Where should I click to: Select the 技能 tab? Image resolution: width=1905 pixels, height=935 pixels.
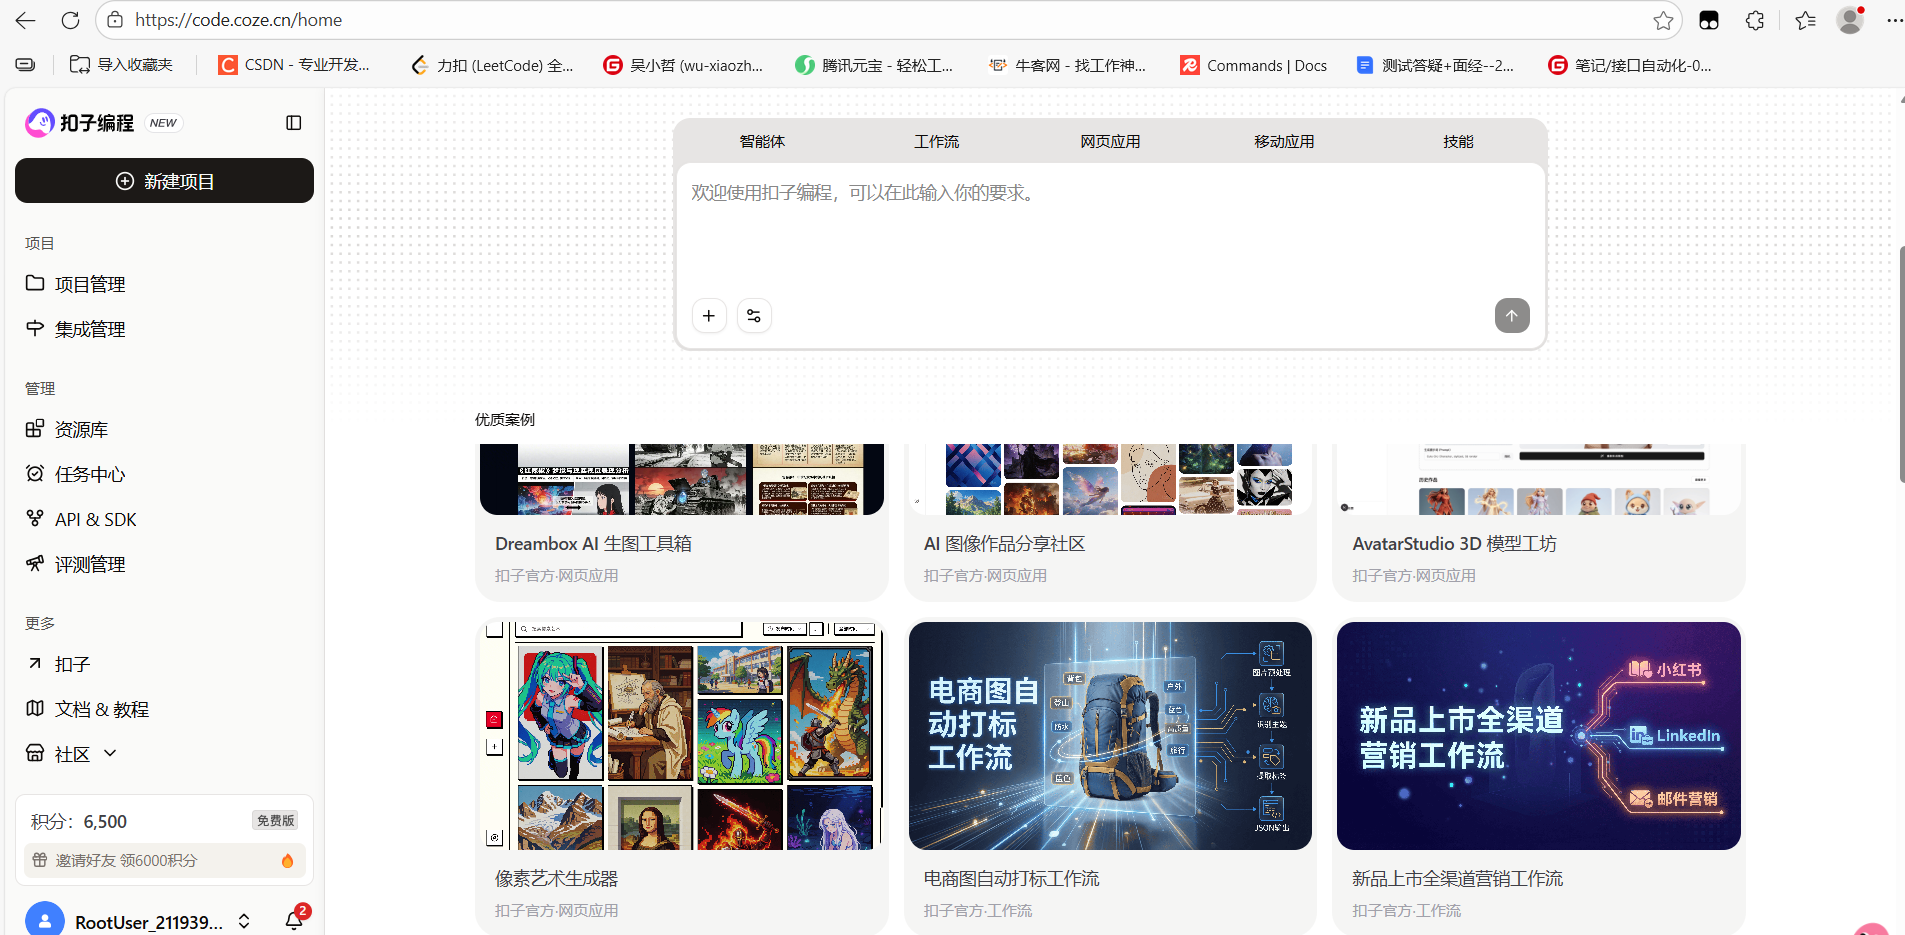coord(1458,142)
